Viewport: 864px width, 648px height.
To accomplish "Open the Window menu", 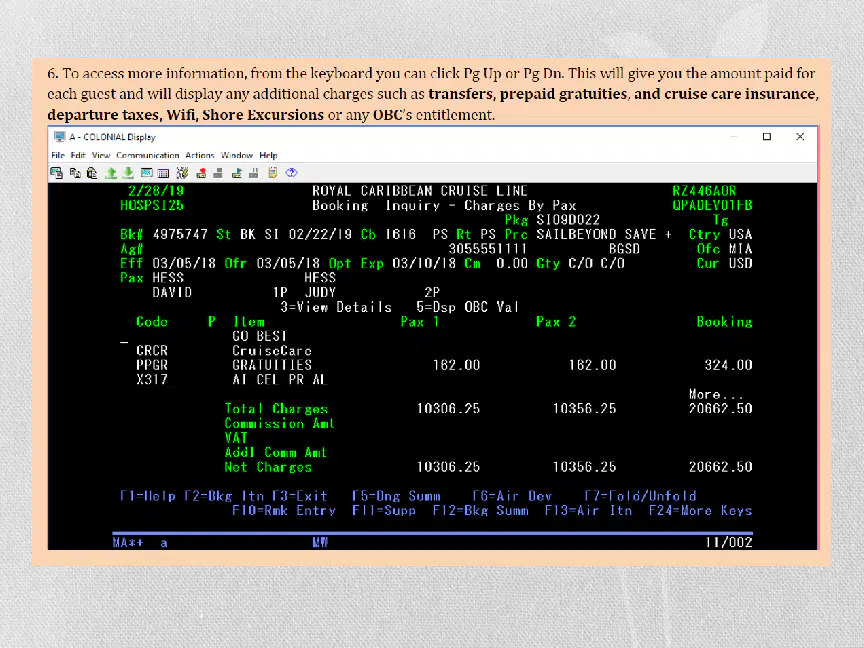I will click(237, 155).
